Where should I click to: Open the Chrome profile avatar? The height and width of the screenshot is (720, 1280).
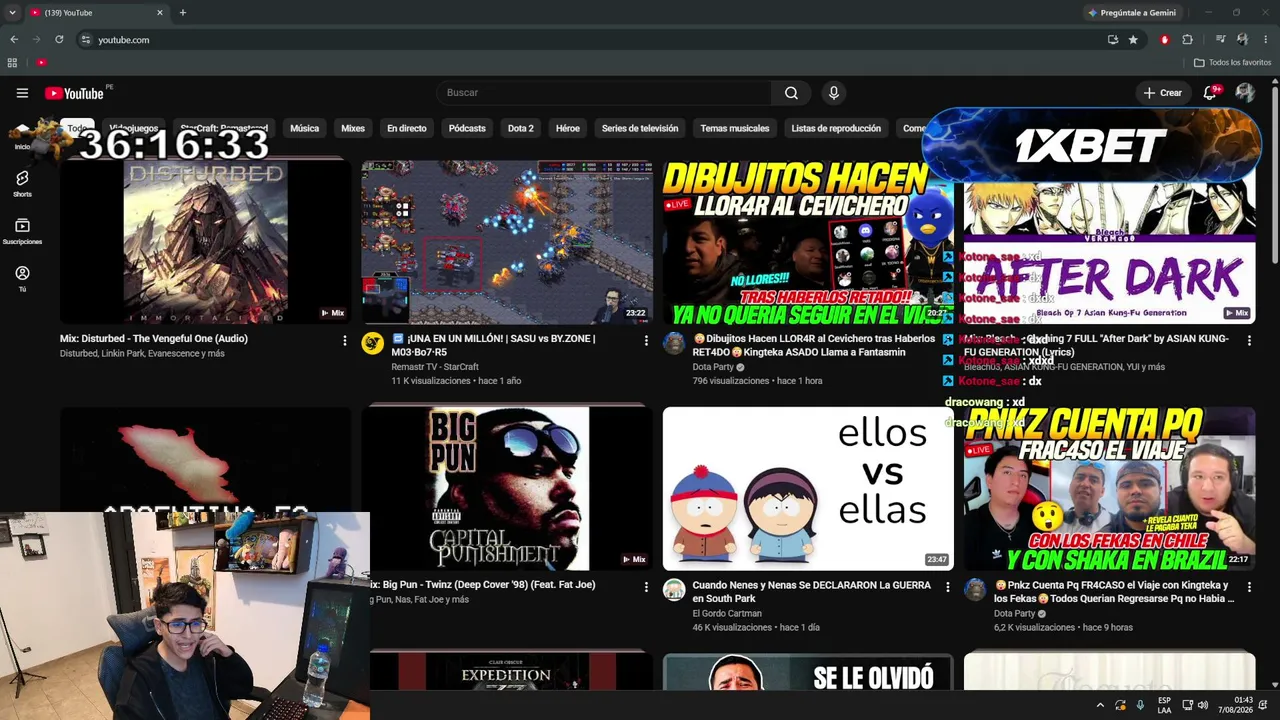[x=1242, y=40]
